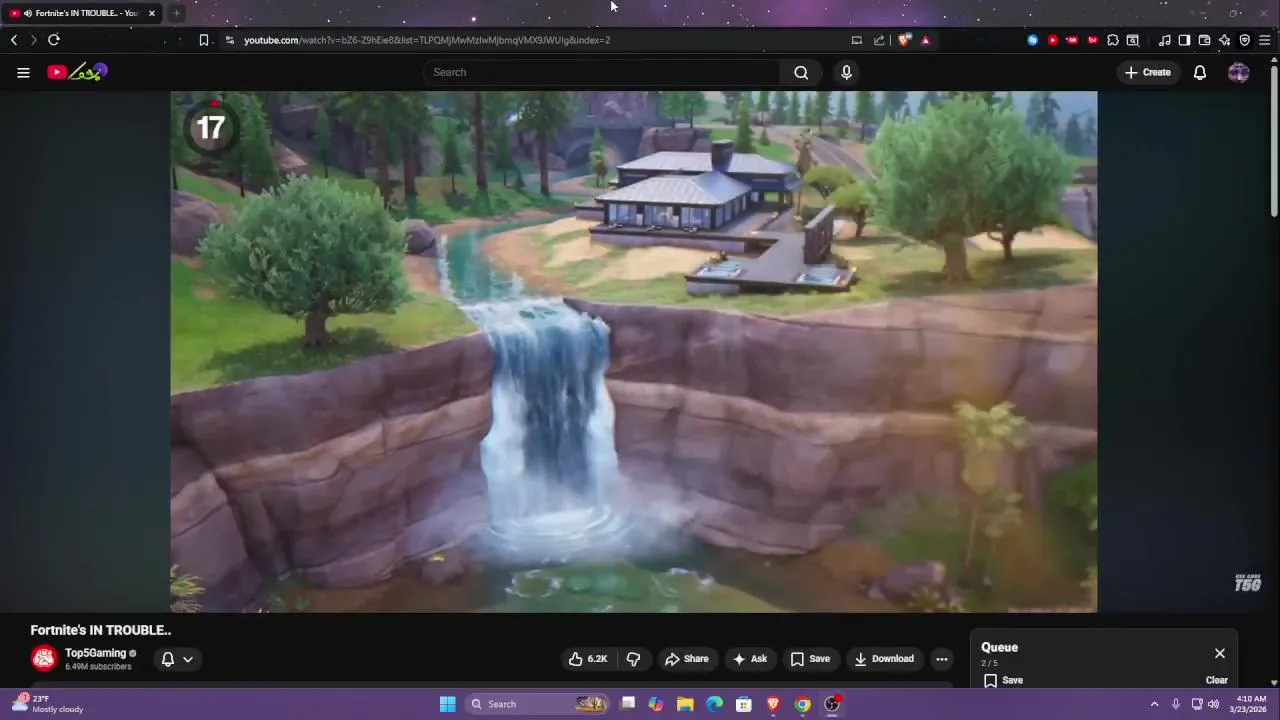Launch Copilot from taskbar

point(656,704)
